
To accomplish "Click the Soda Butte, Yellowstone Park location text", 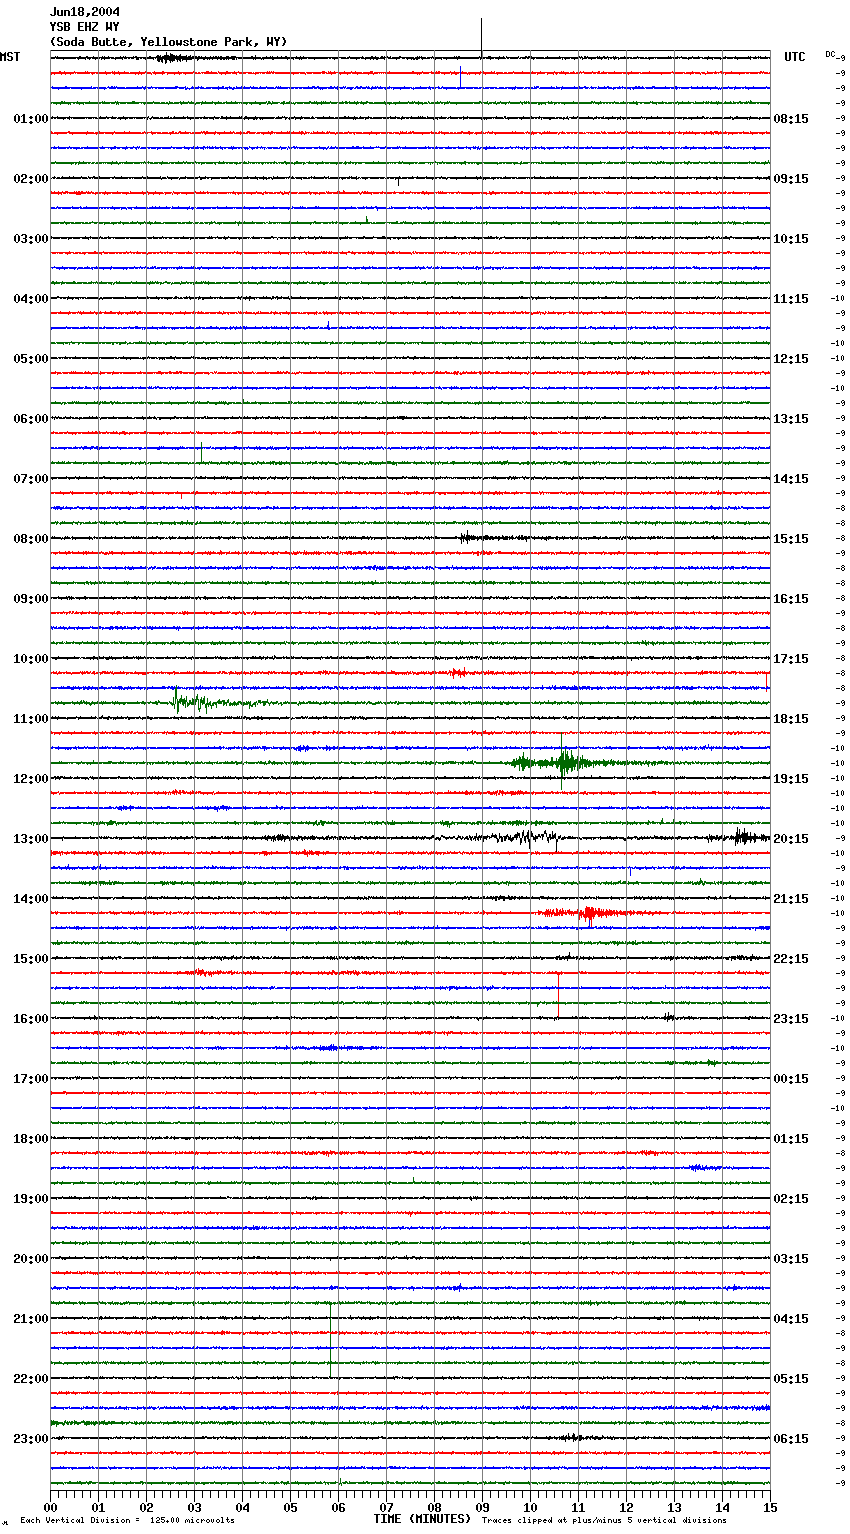I will click(168, 42).
